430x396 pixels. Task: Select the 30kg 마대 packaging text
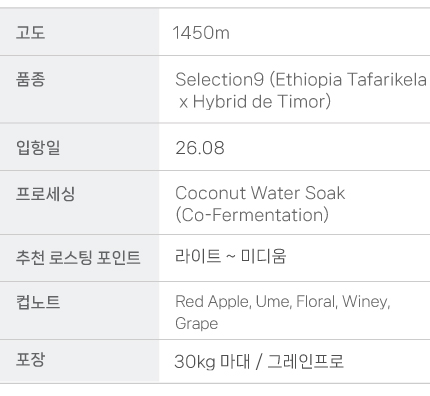coord(212,361)
